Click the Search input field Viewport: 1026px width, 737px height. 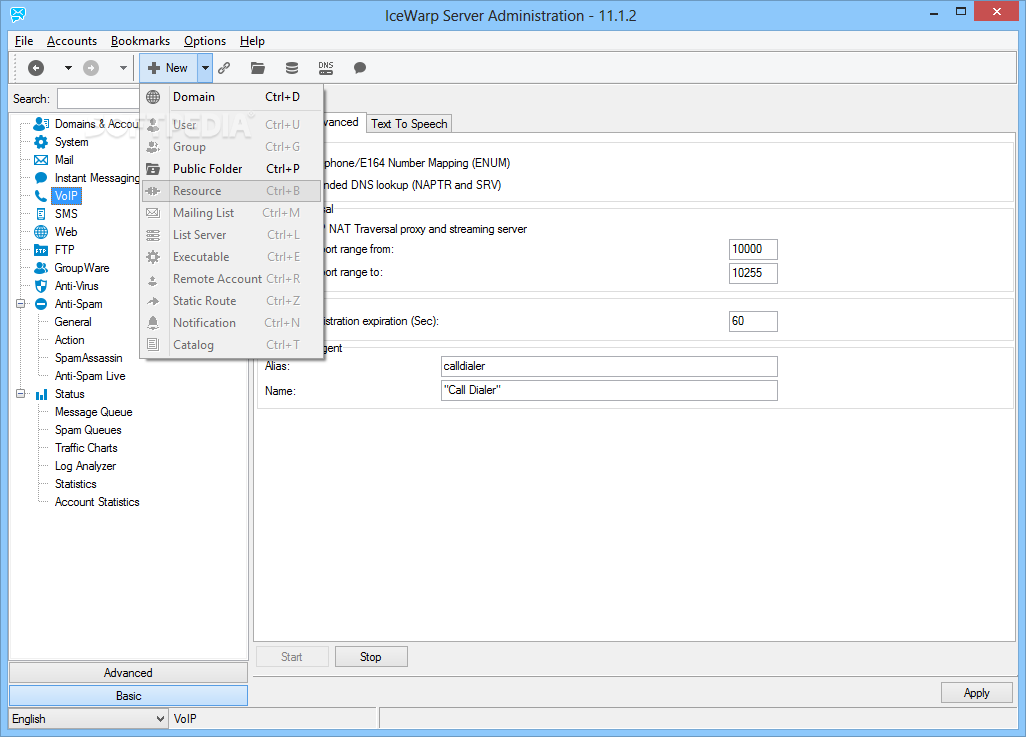[x=99, y=99]
